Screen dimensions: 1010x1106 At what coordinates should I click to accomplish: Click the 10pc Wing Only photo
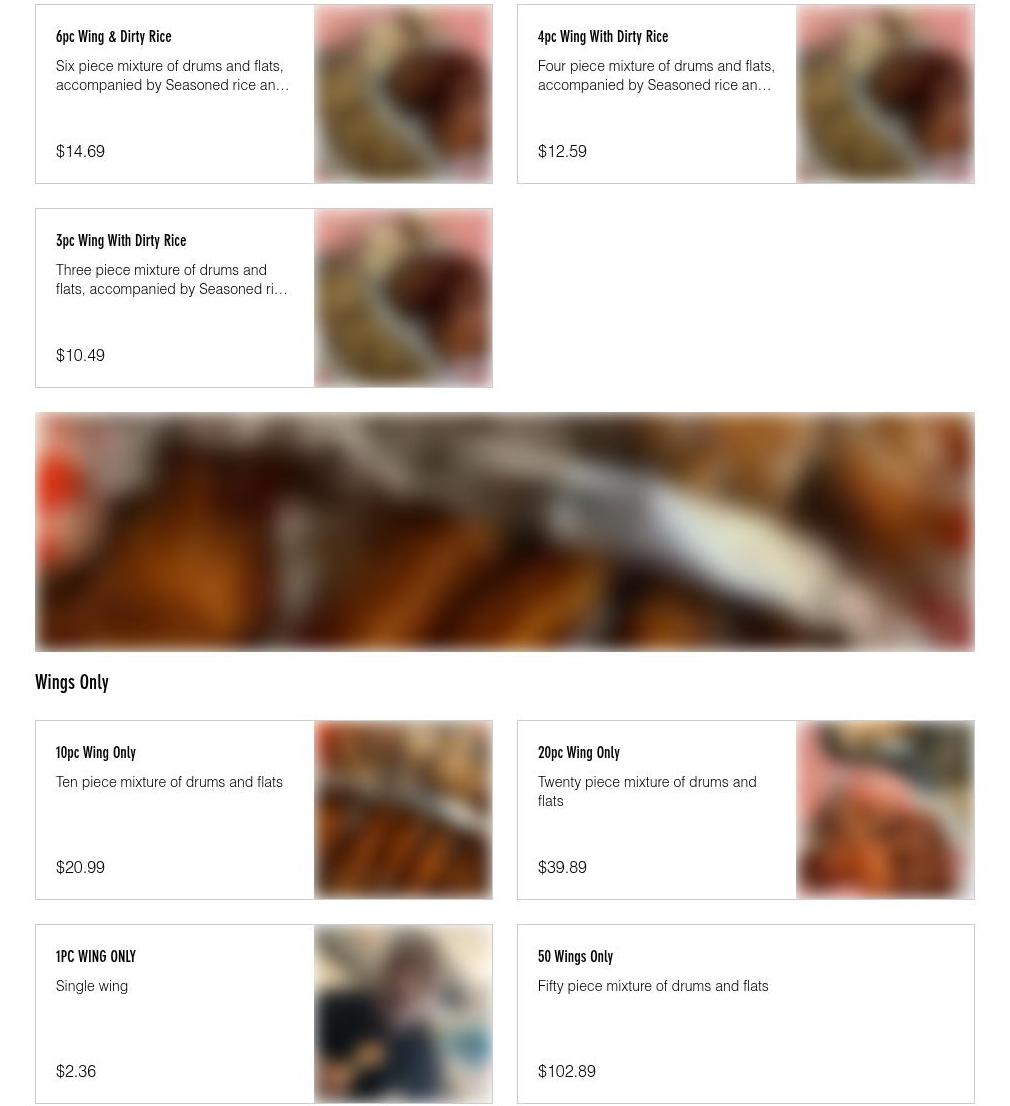tap(403, 810)
